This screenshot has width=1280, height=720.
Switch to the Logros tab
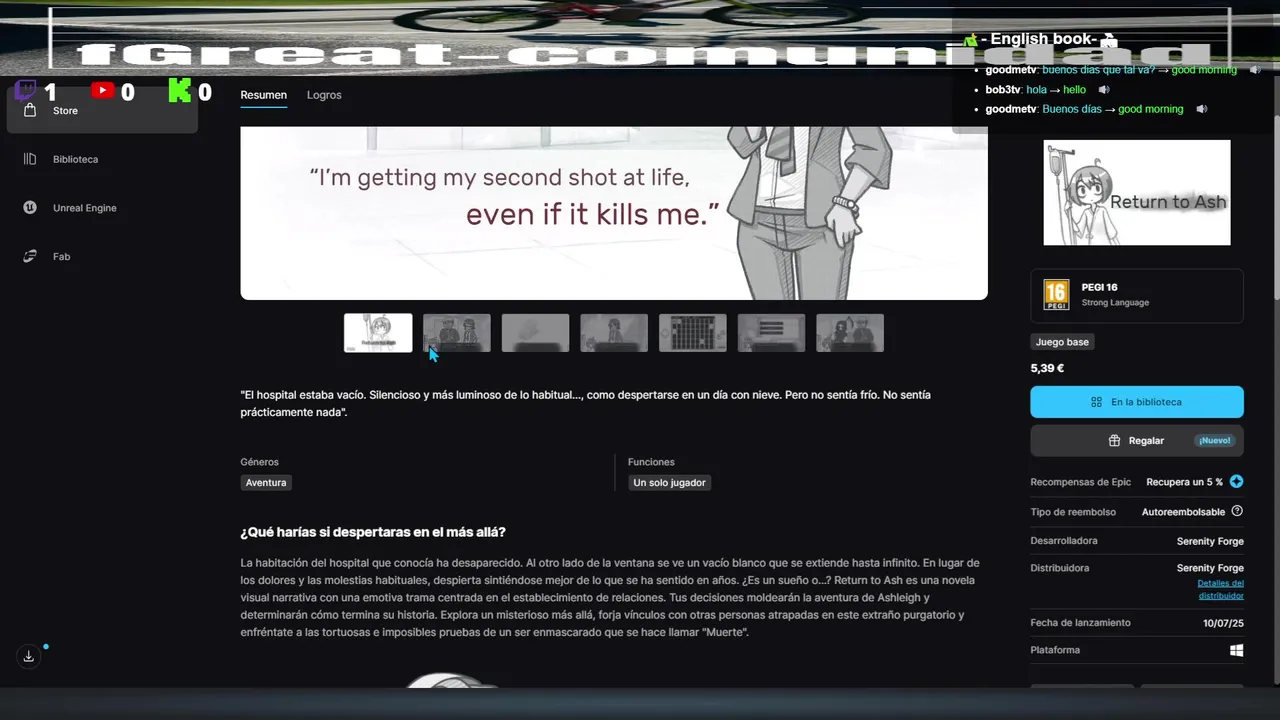click(324, 95)
